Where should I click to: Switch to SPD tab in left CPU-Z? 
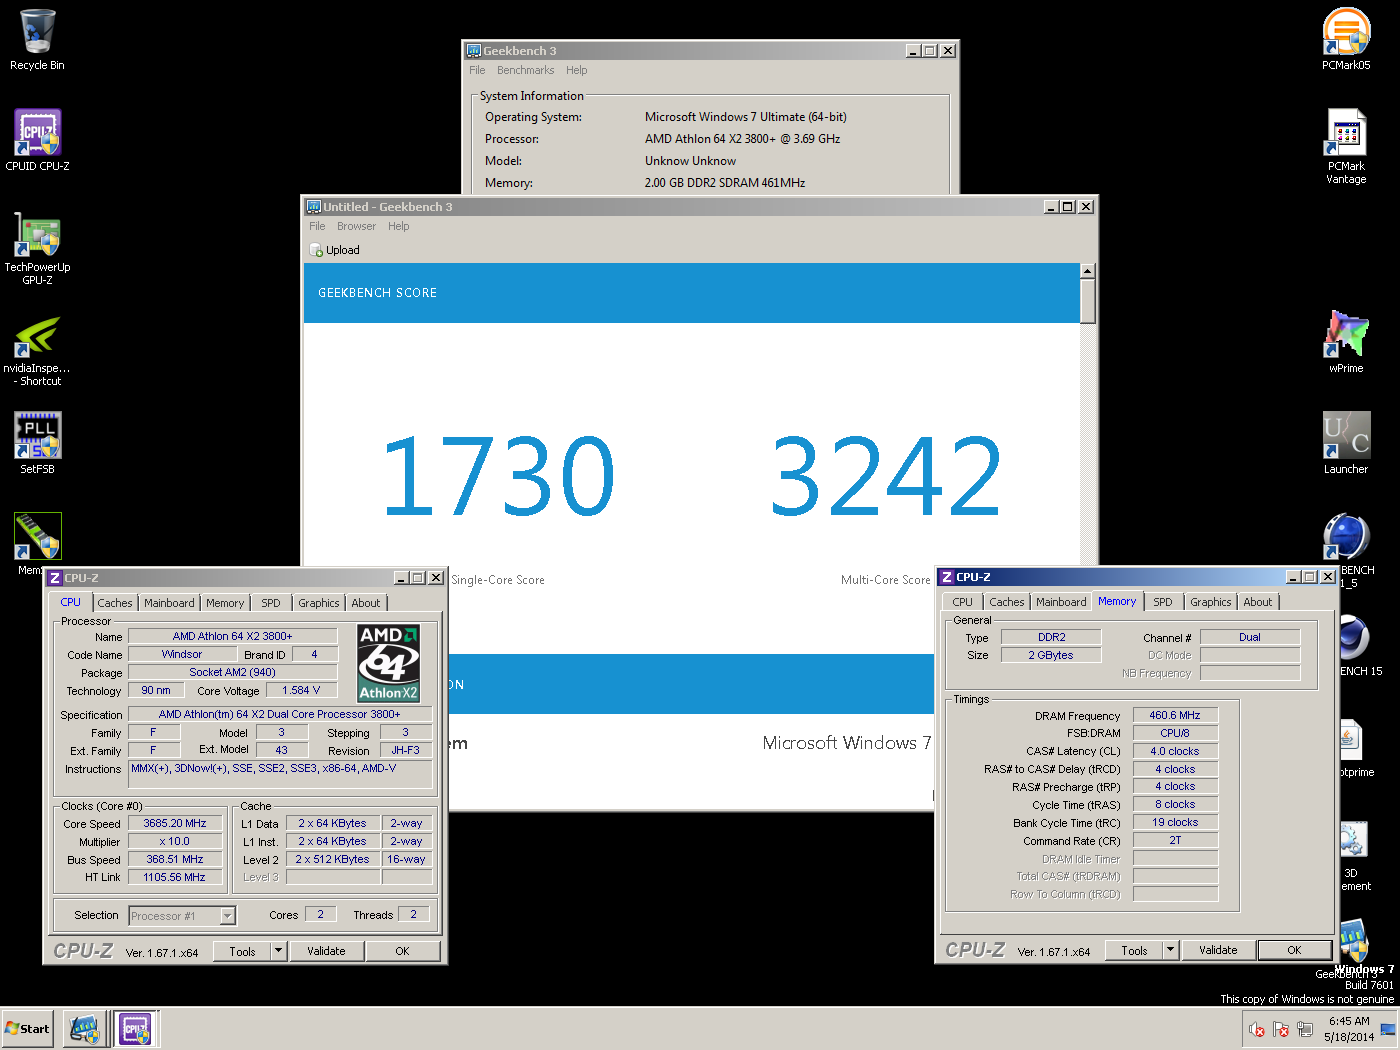[271, 603]
